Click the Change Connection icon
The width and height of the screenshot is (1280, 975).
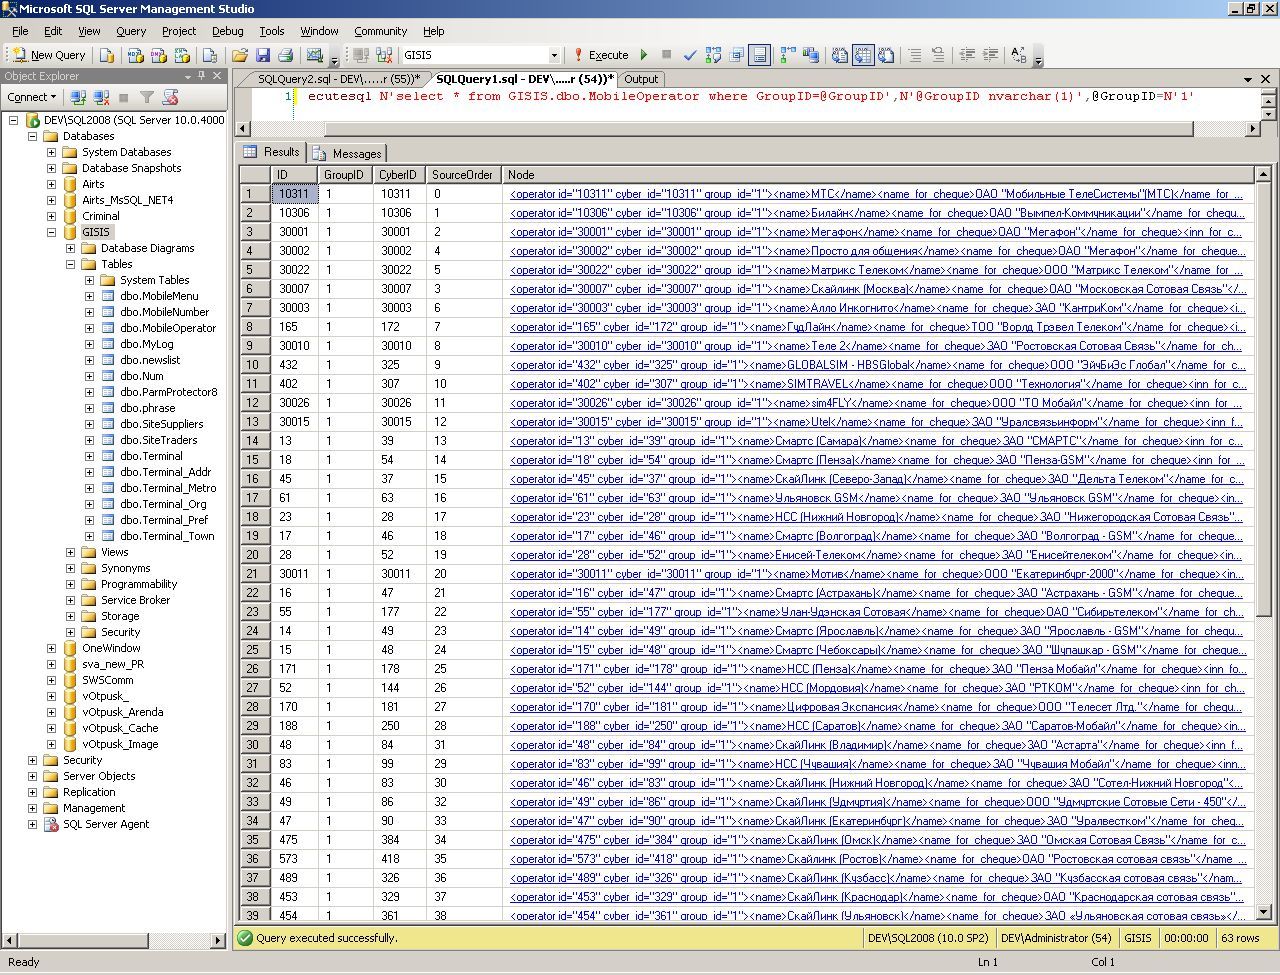pyautogui.click(x=383, y=55)
